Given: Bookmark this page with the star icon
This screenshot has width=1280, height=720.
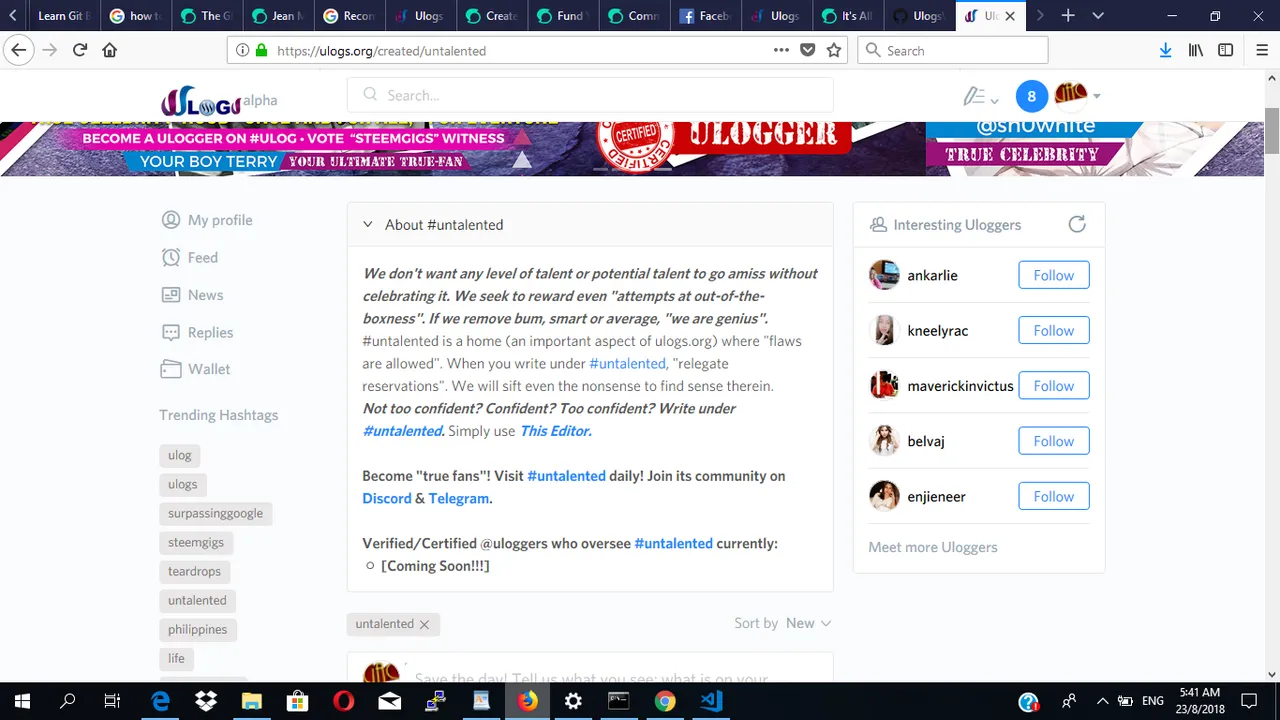Looking at the screenshot, I should coord(834,50).
